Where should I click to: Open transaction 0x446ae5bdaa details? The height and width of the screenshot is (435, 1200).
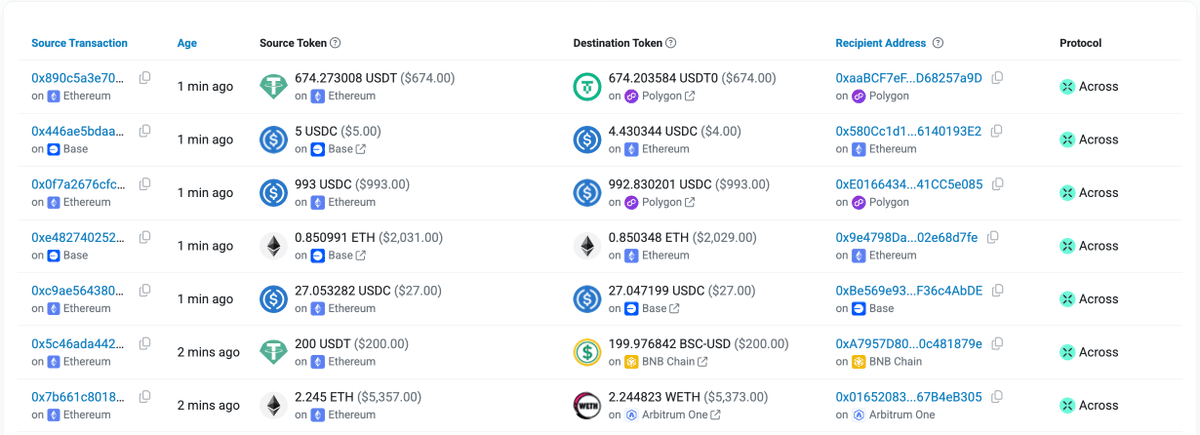point(78,131)
